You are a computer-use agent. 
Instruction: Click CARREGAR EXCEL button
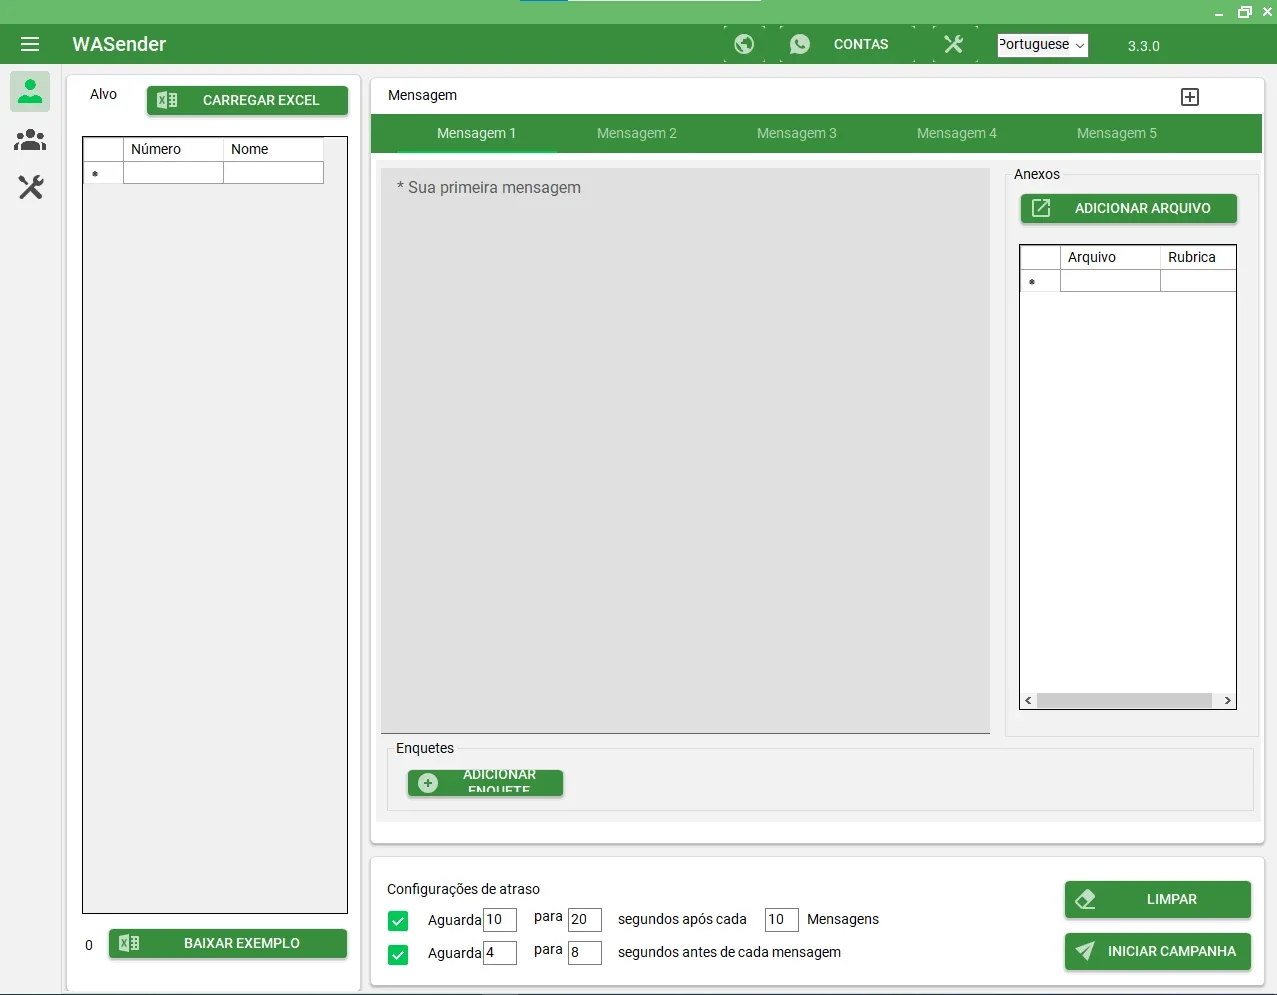(247, 100)
